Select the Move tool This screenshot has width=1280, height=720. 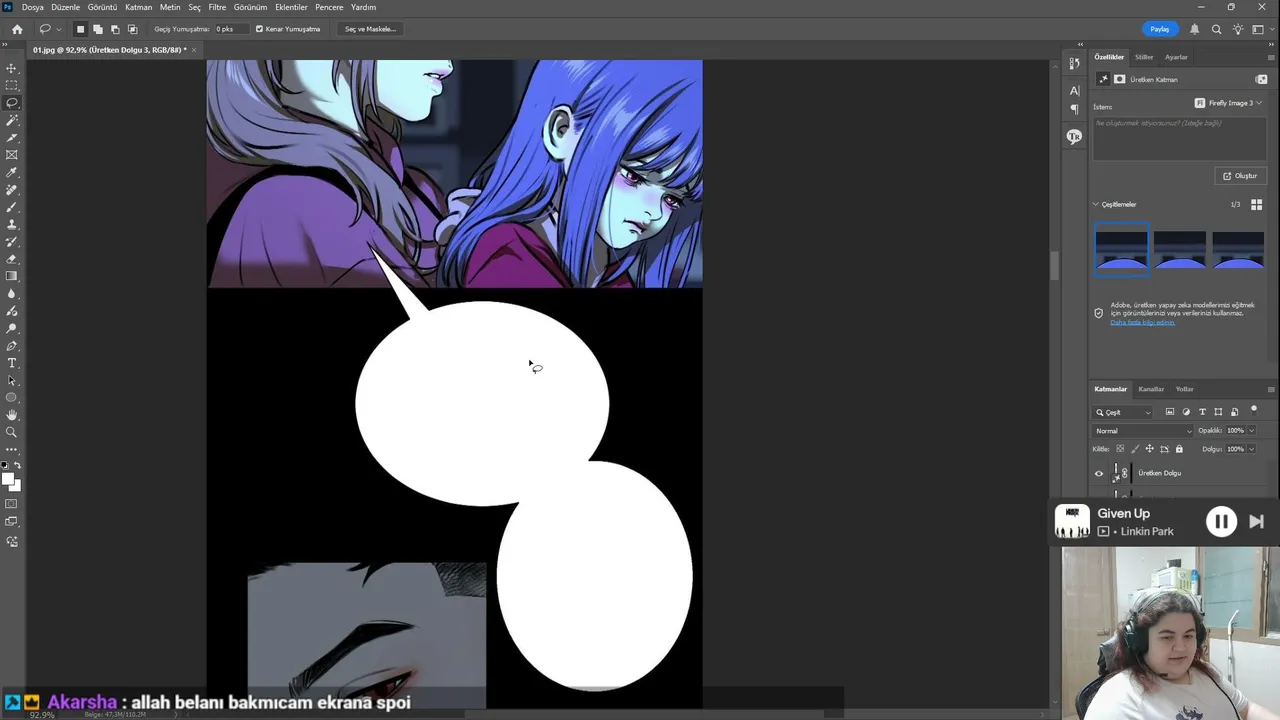(12, 68)
